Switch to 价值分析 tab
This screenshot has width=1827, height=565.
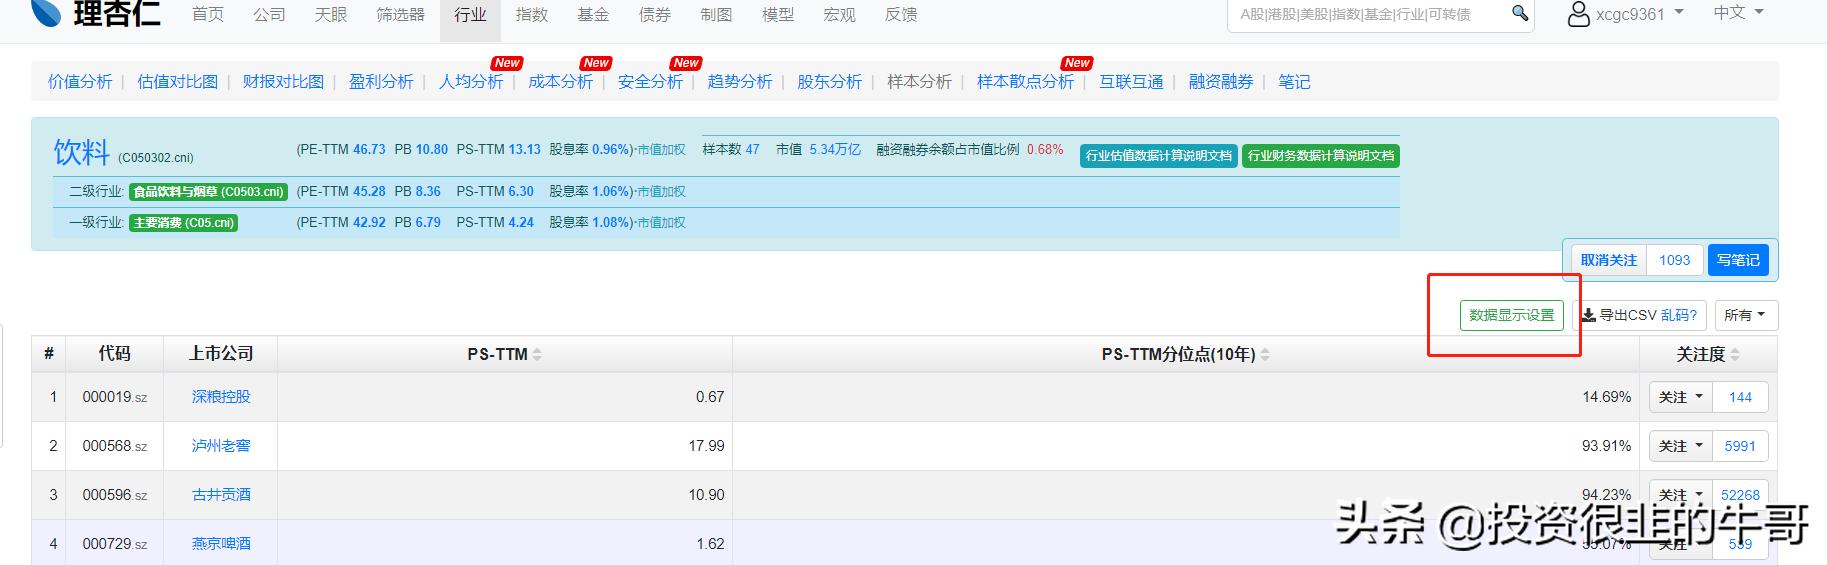[x=80, y=82]
